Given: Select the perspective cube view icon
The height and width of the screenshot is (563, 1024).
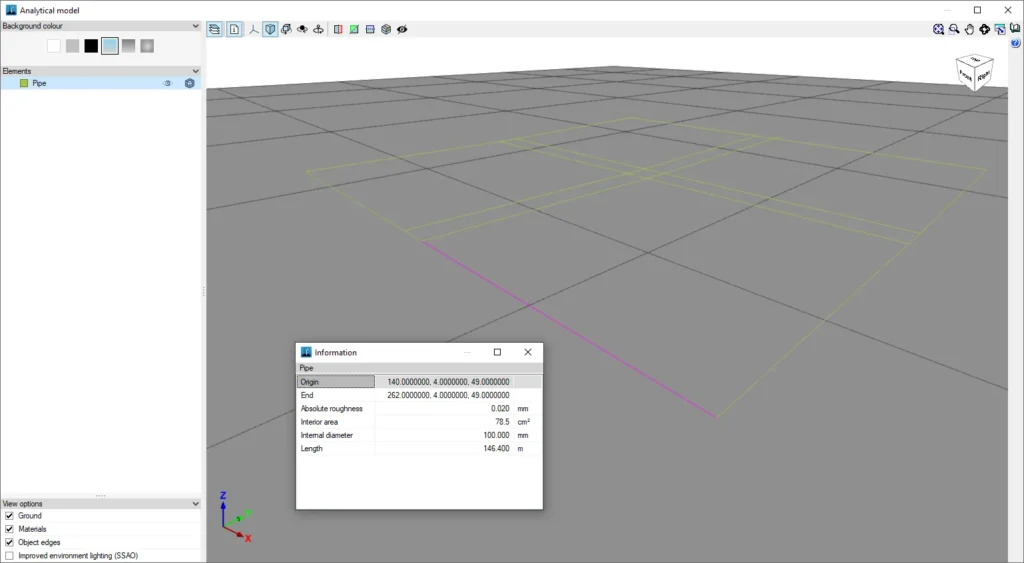Looking at the screenshot, I should (270, 29).
